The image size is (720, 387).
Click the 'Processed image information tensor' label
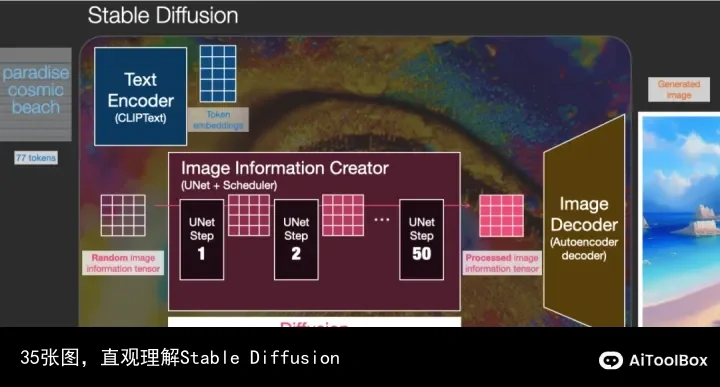(502, 263)
